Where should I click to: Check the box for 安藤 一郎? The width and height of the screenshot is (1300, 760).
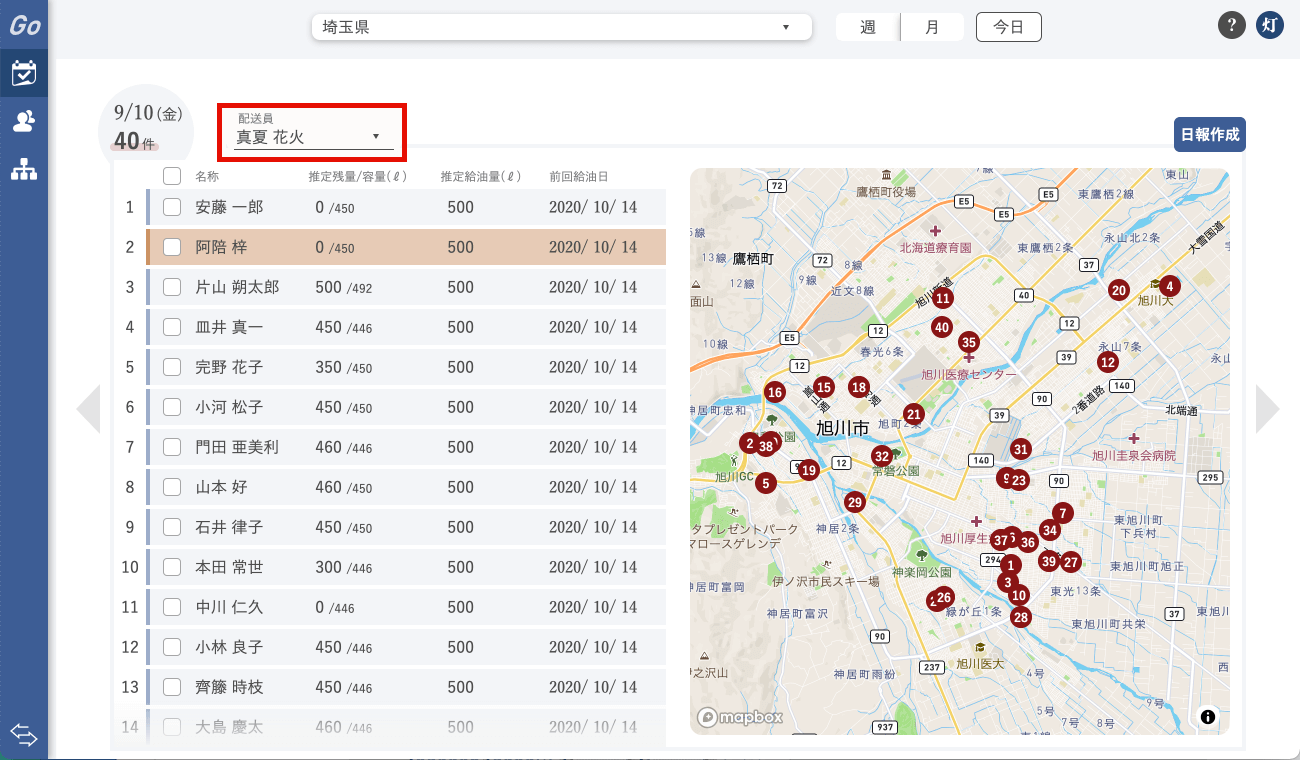tap(172, 207)
